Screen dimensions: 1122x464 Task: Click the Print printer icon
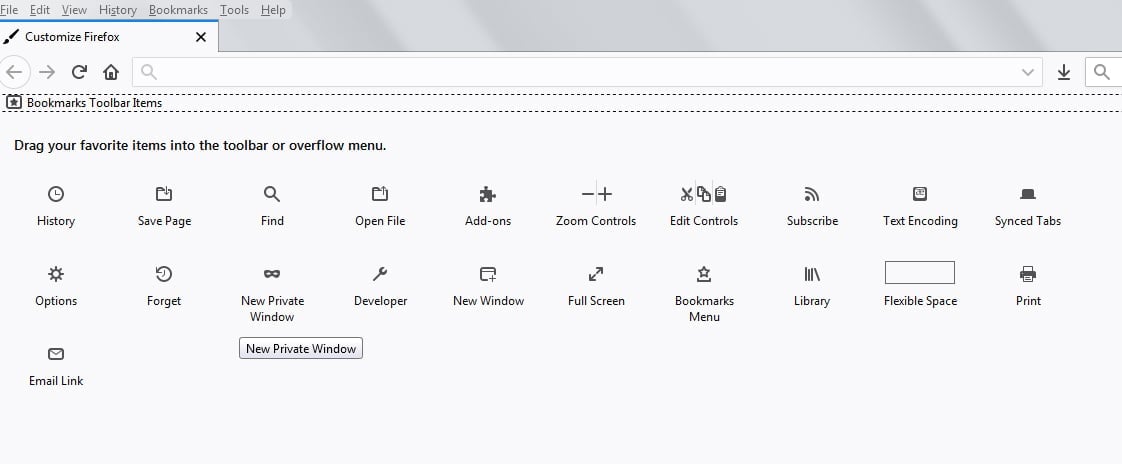[1028, 274]
